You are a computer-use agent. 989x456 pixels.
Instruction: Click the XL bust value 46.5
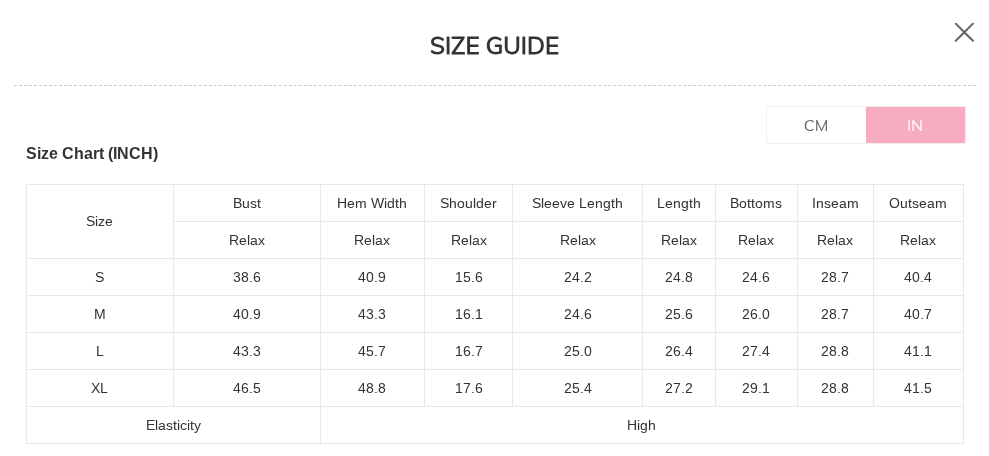tap(247, 388)
